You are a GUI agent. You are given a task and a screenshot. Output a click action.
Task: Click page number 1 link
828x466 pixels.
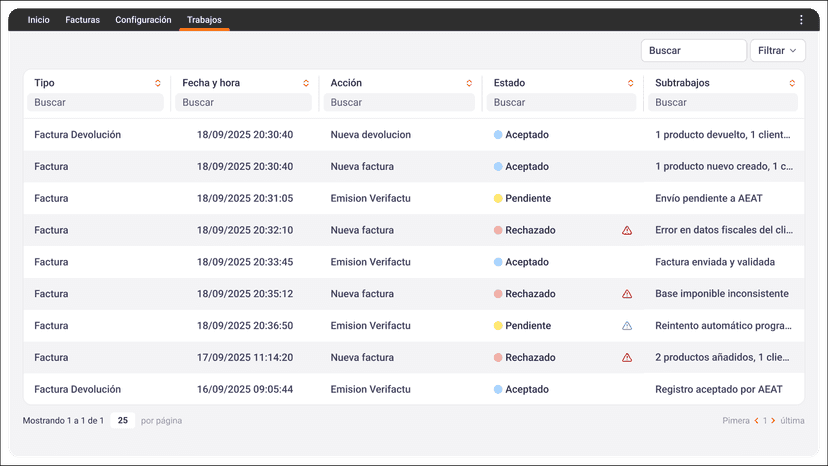[x=765, y=421]
